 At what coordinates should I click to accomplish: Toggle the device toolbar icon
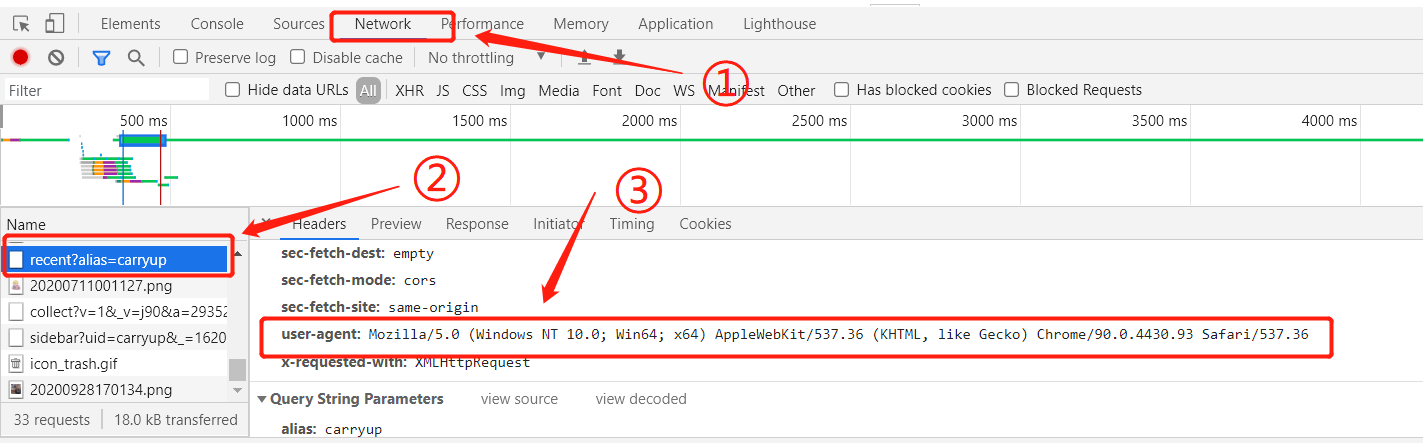click(x=54, y=24)
